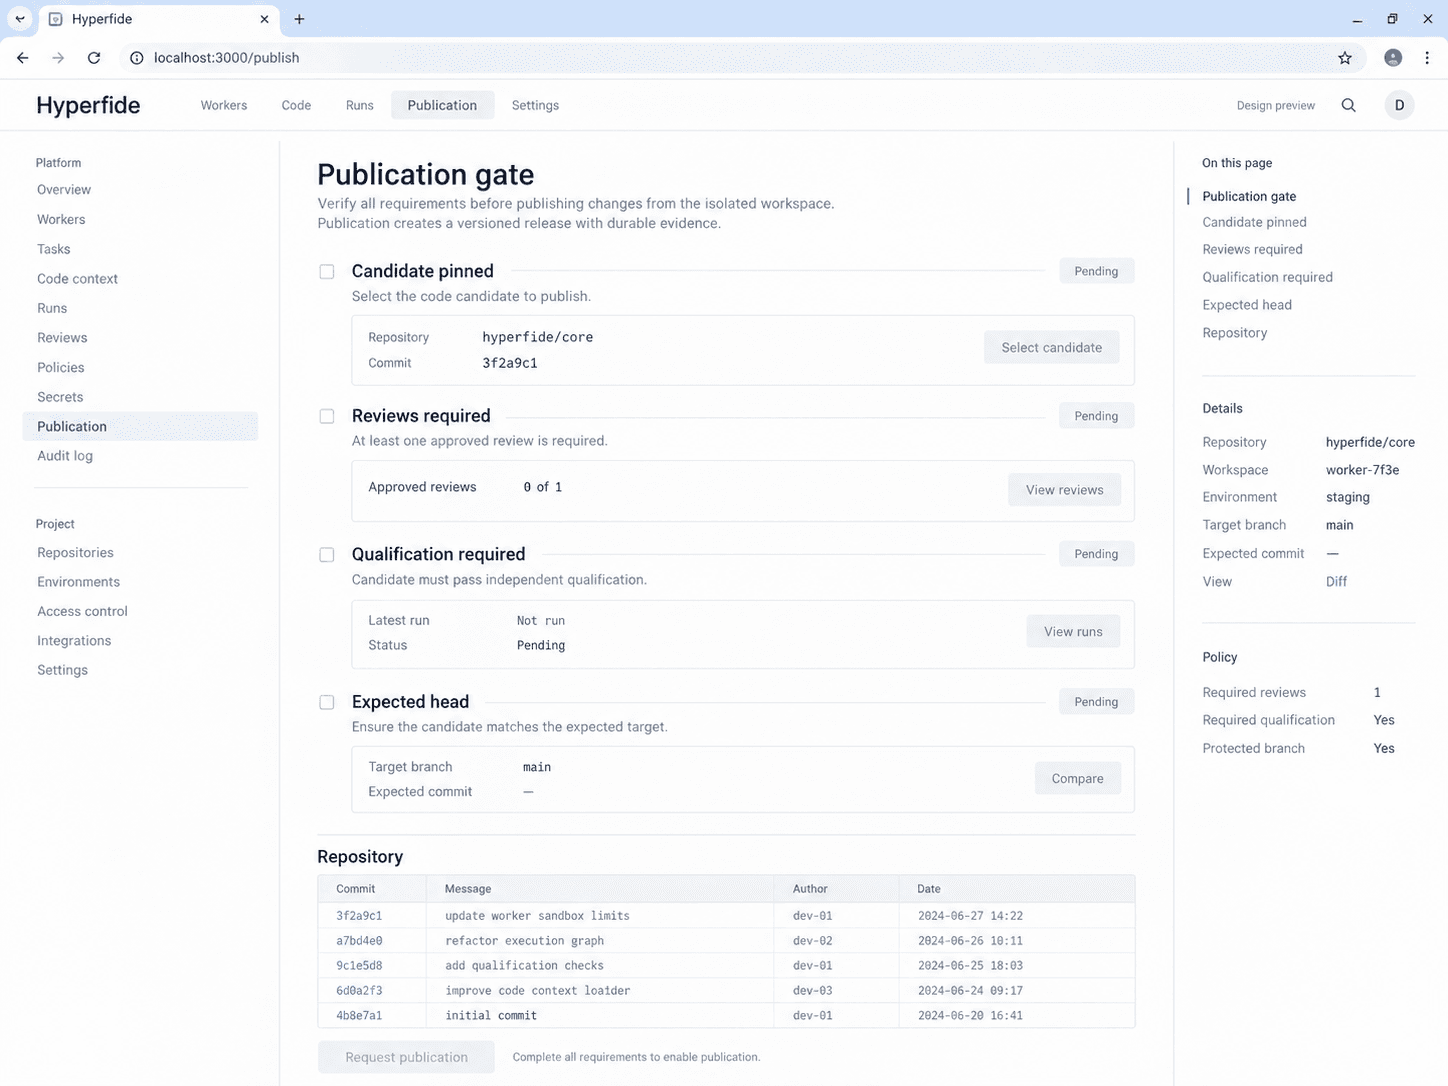Bookmark this page with star icon
1448x1086 pixels.
(x=1345, y=58)
